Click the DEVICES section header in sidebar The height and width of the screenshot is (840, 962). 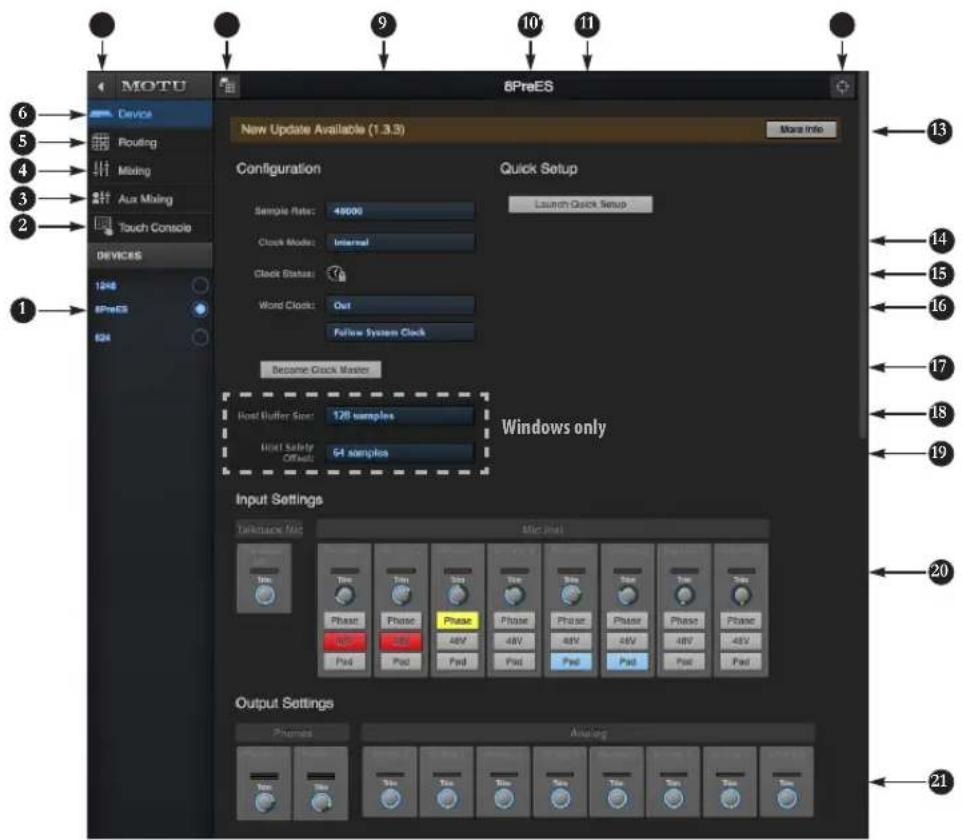point(150,255)
